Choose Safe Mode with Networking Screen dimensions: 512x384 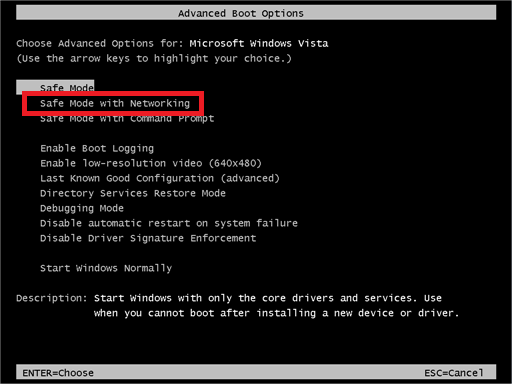[115, 103]
